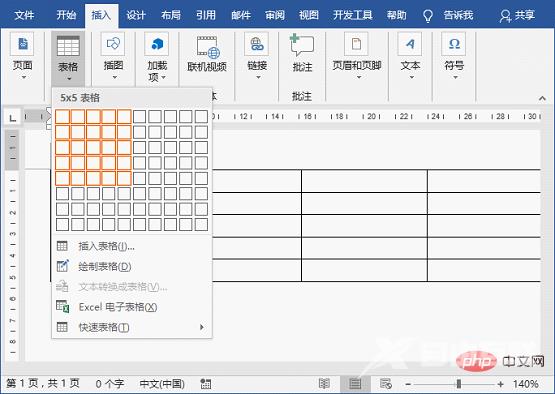Select the top-left cell of table grid

(x=62, y=116)
